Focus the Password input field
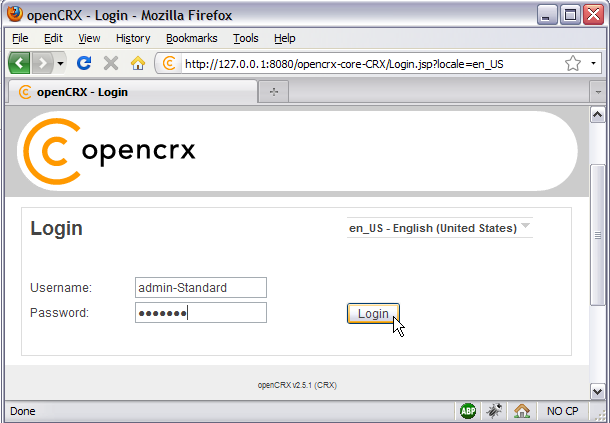Screen dimensions: 610x423 click(201, 312)
